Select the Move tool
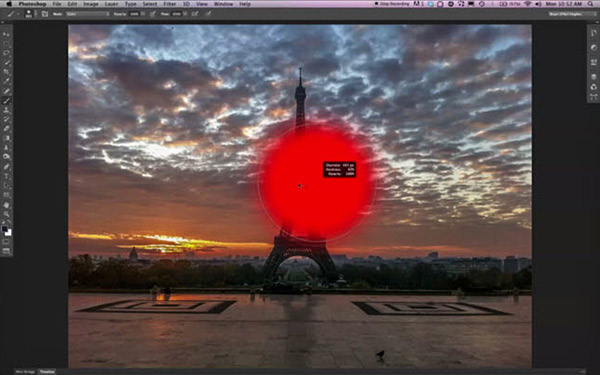This screenshot has height=375, width=600. tap(7, 34)
